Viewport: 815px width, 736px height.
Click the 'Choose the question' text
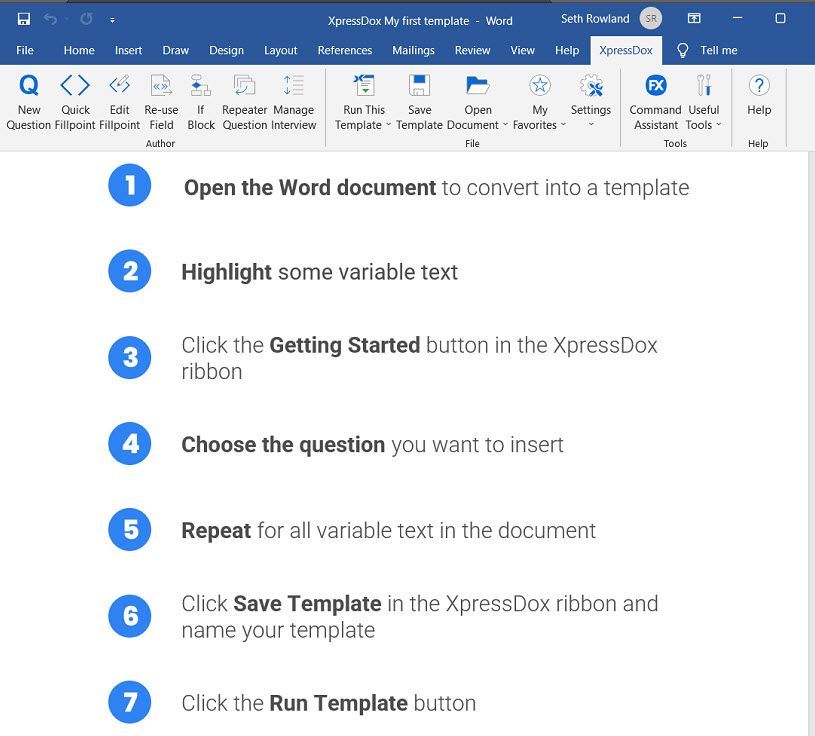pos(283,444)
